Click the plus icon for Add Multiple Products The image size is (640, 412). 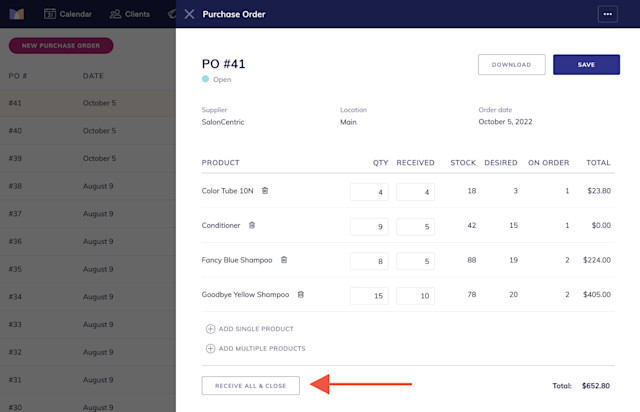pos(210,348)
